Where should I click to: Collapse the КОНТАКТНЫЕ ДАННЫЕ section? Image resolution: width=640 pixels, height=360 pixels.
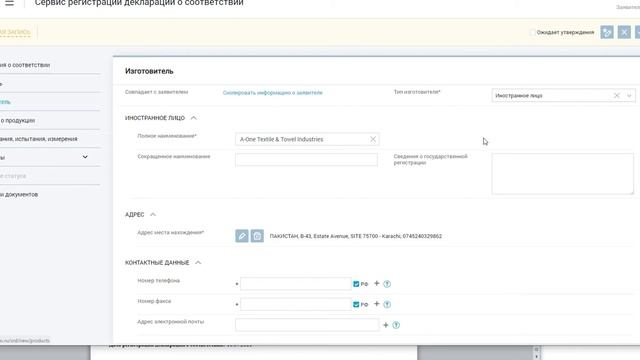coord(198,262)
